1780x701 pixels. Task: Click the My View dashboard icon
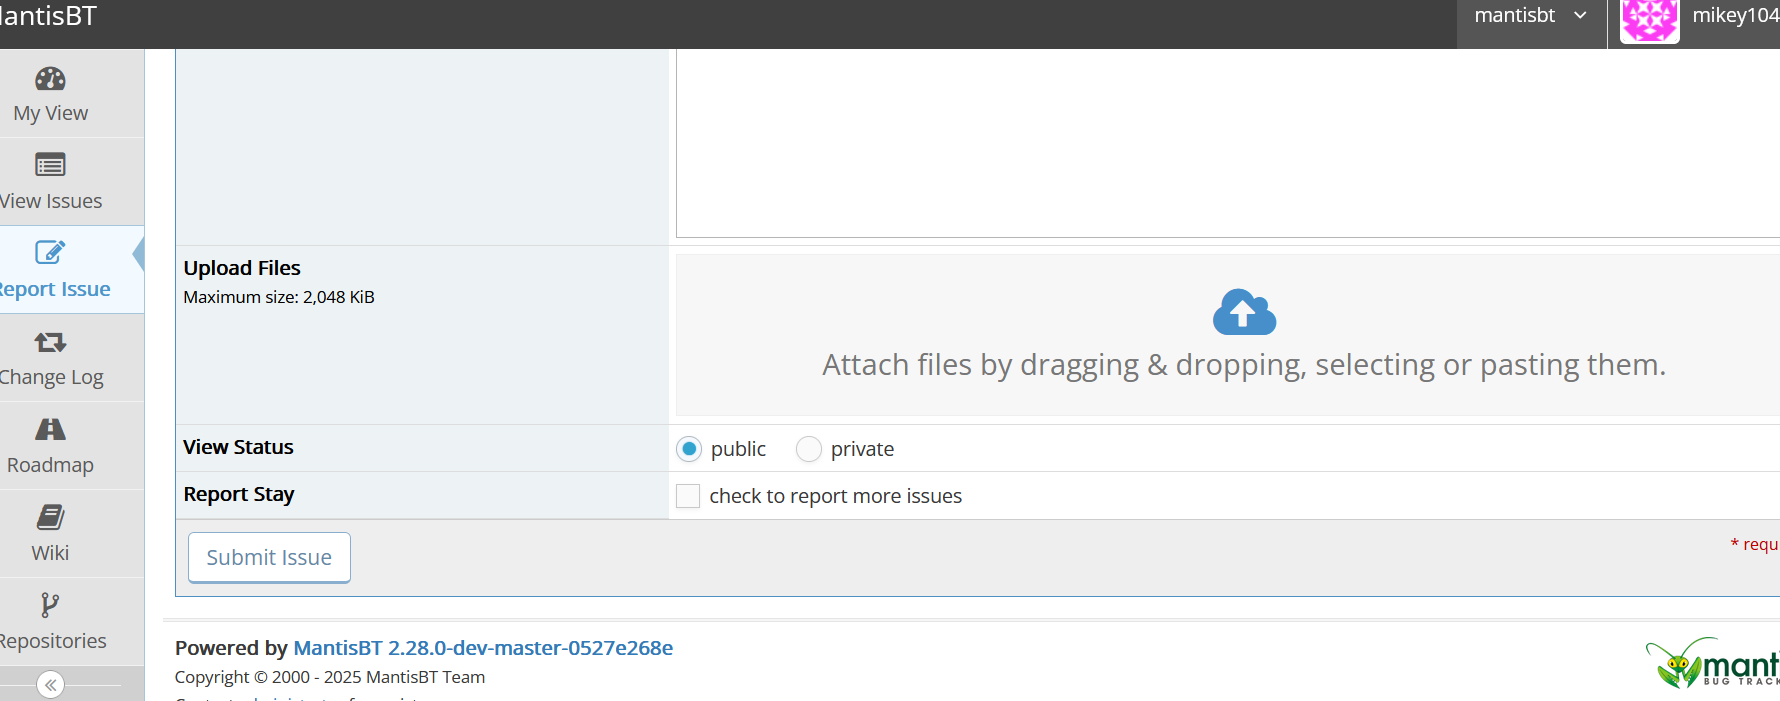(50, 79)
